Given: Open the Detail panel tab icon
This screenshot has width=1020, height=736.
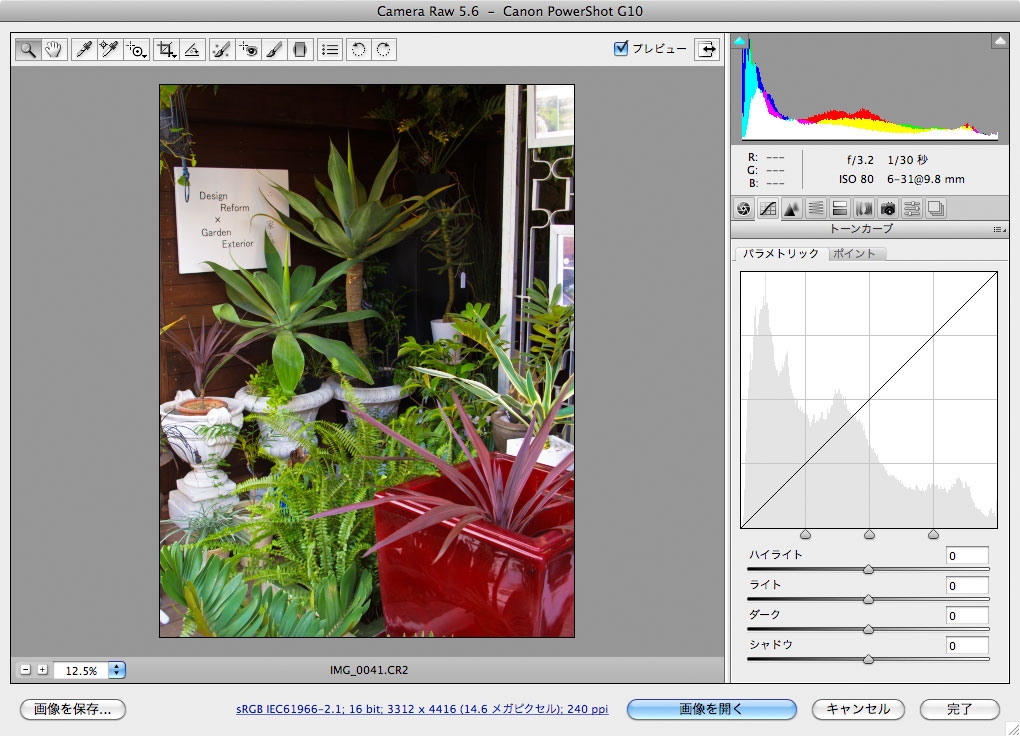Looking at the screenshot, I should click(x=792, y=209).
